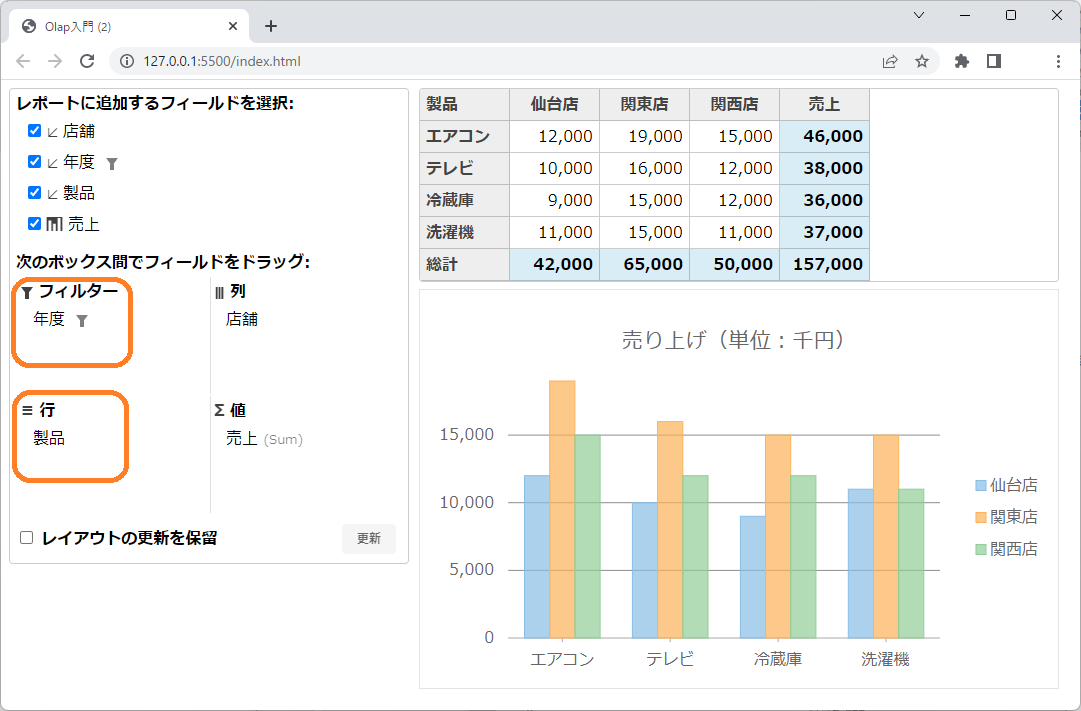This screenshot has width=1081, height=711.
Task: View site information icon in address bar
Action: pos(127,61)
